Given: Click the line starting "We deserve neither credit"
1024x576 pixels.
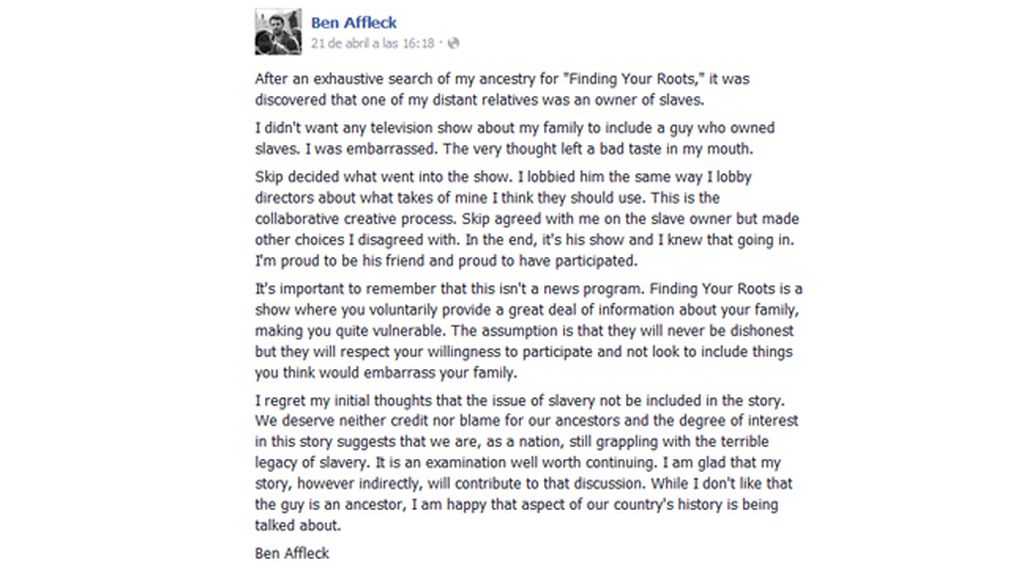Looking at the screenshot, I should point(526,421).
